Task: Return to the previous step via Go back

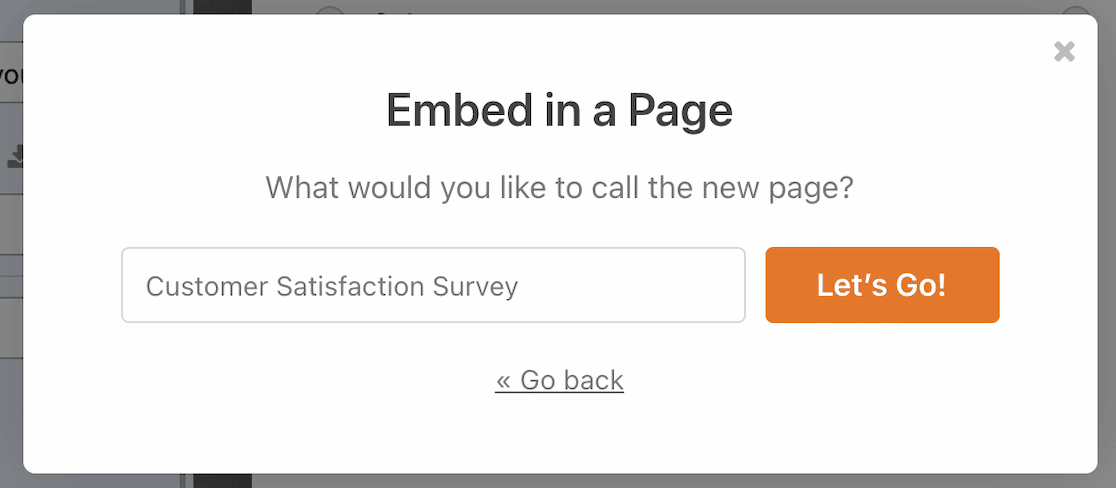Action: [x=559, y=381]
